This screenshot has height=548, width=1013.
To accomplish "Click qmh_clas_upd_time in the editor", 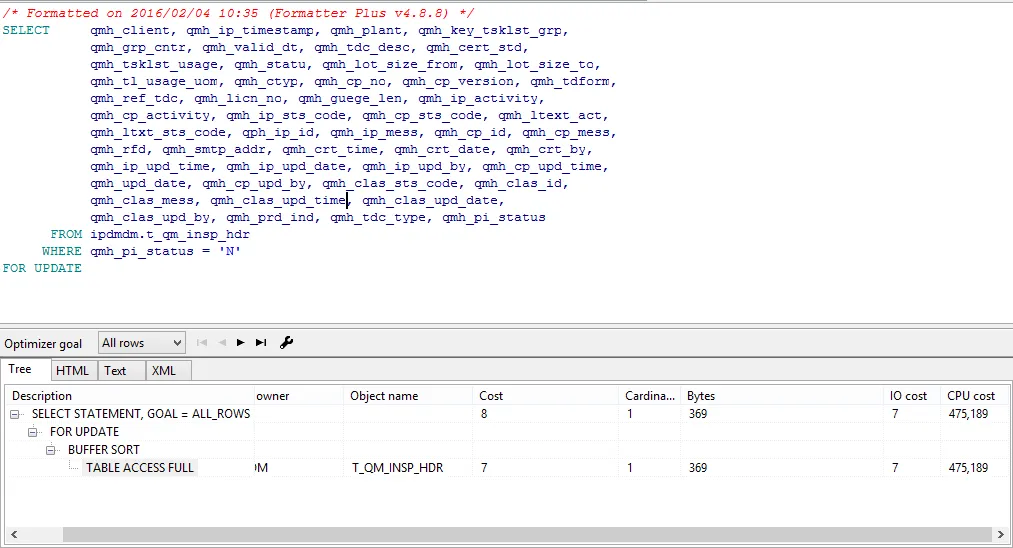I will point(278,200).
